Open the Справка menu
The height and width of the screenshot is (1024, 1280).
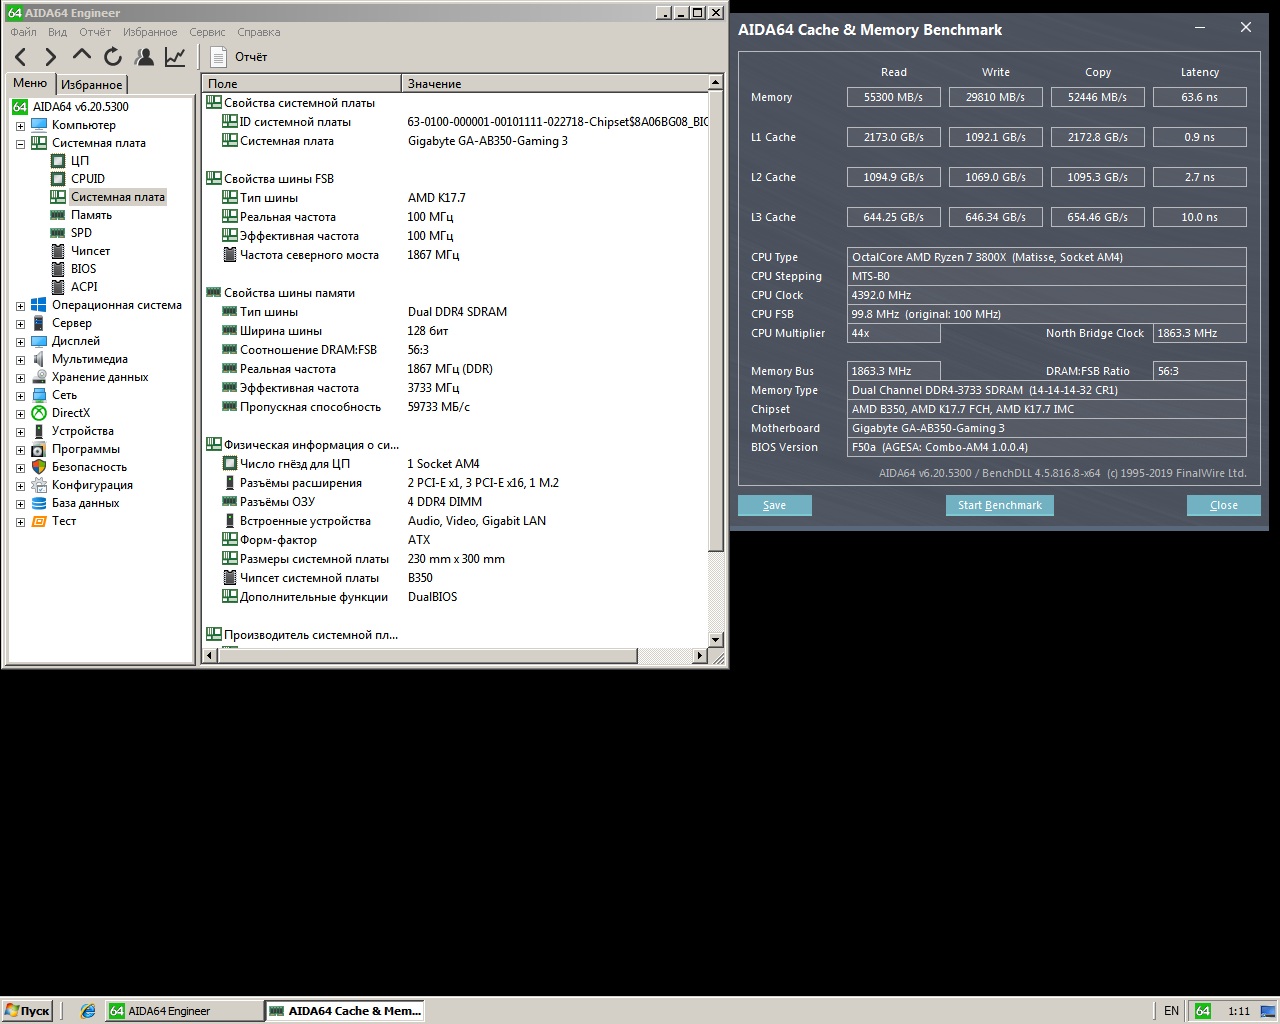point(258,32)
